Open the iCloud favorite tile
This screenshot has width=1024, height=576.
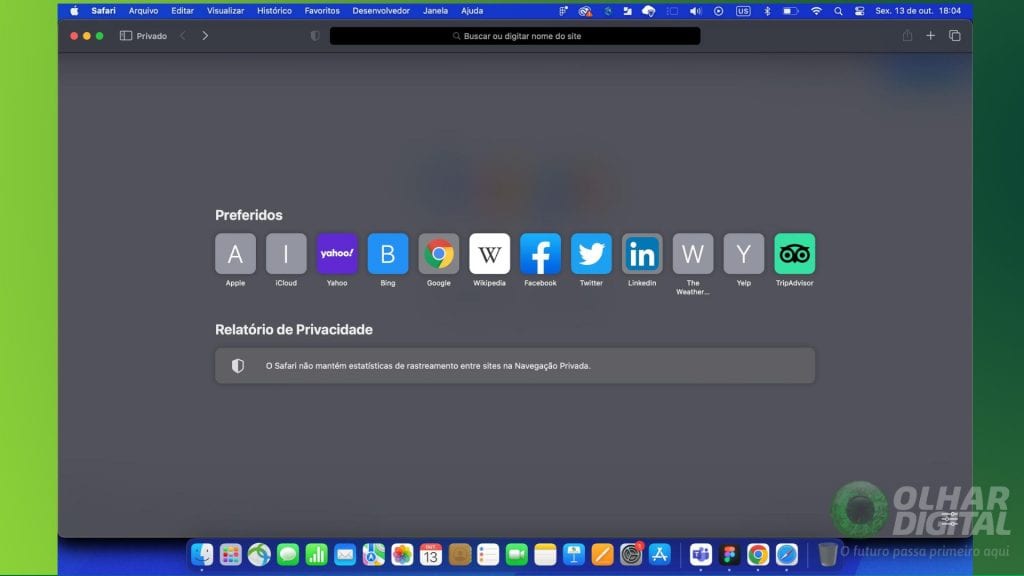click(286, 253)
